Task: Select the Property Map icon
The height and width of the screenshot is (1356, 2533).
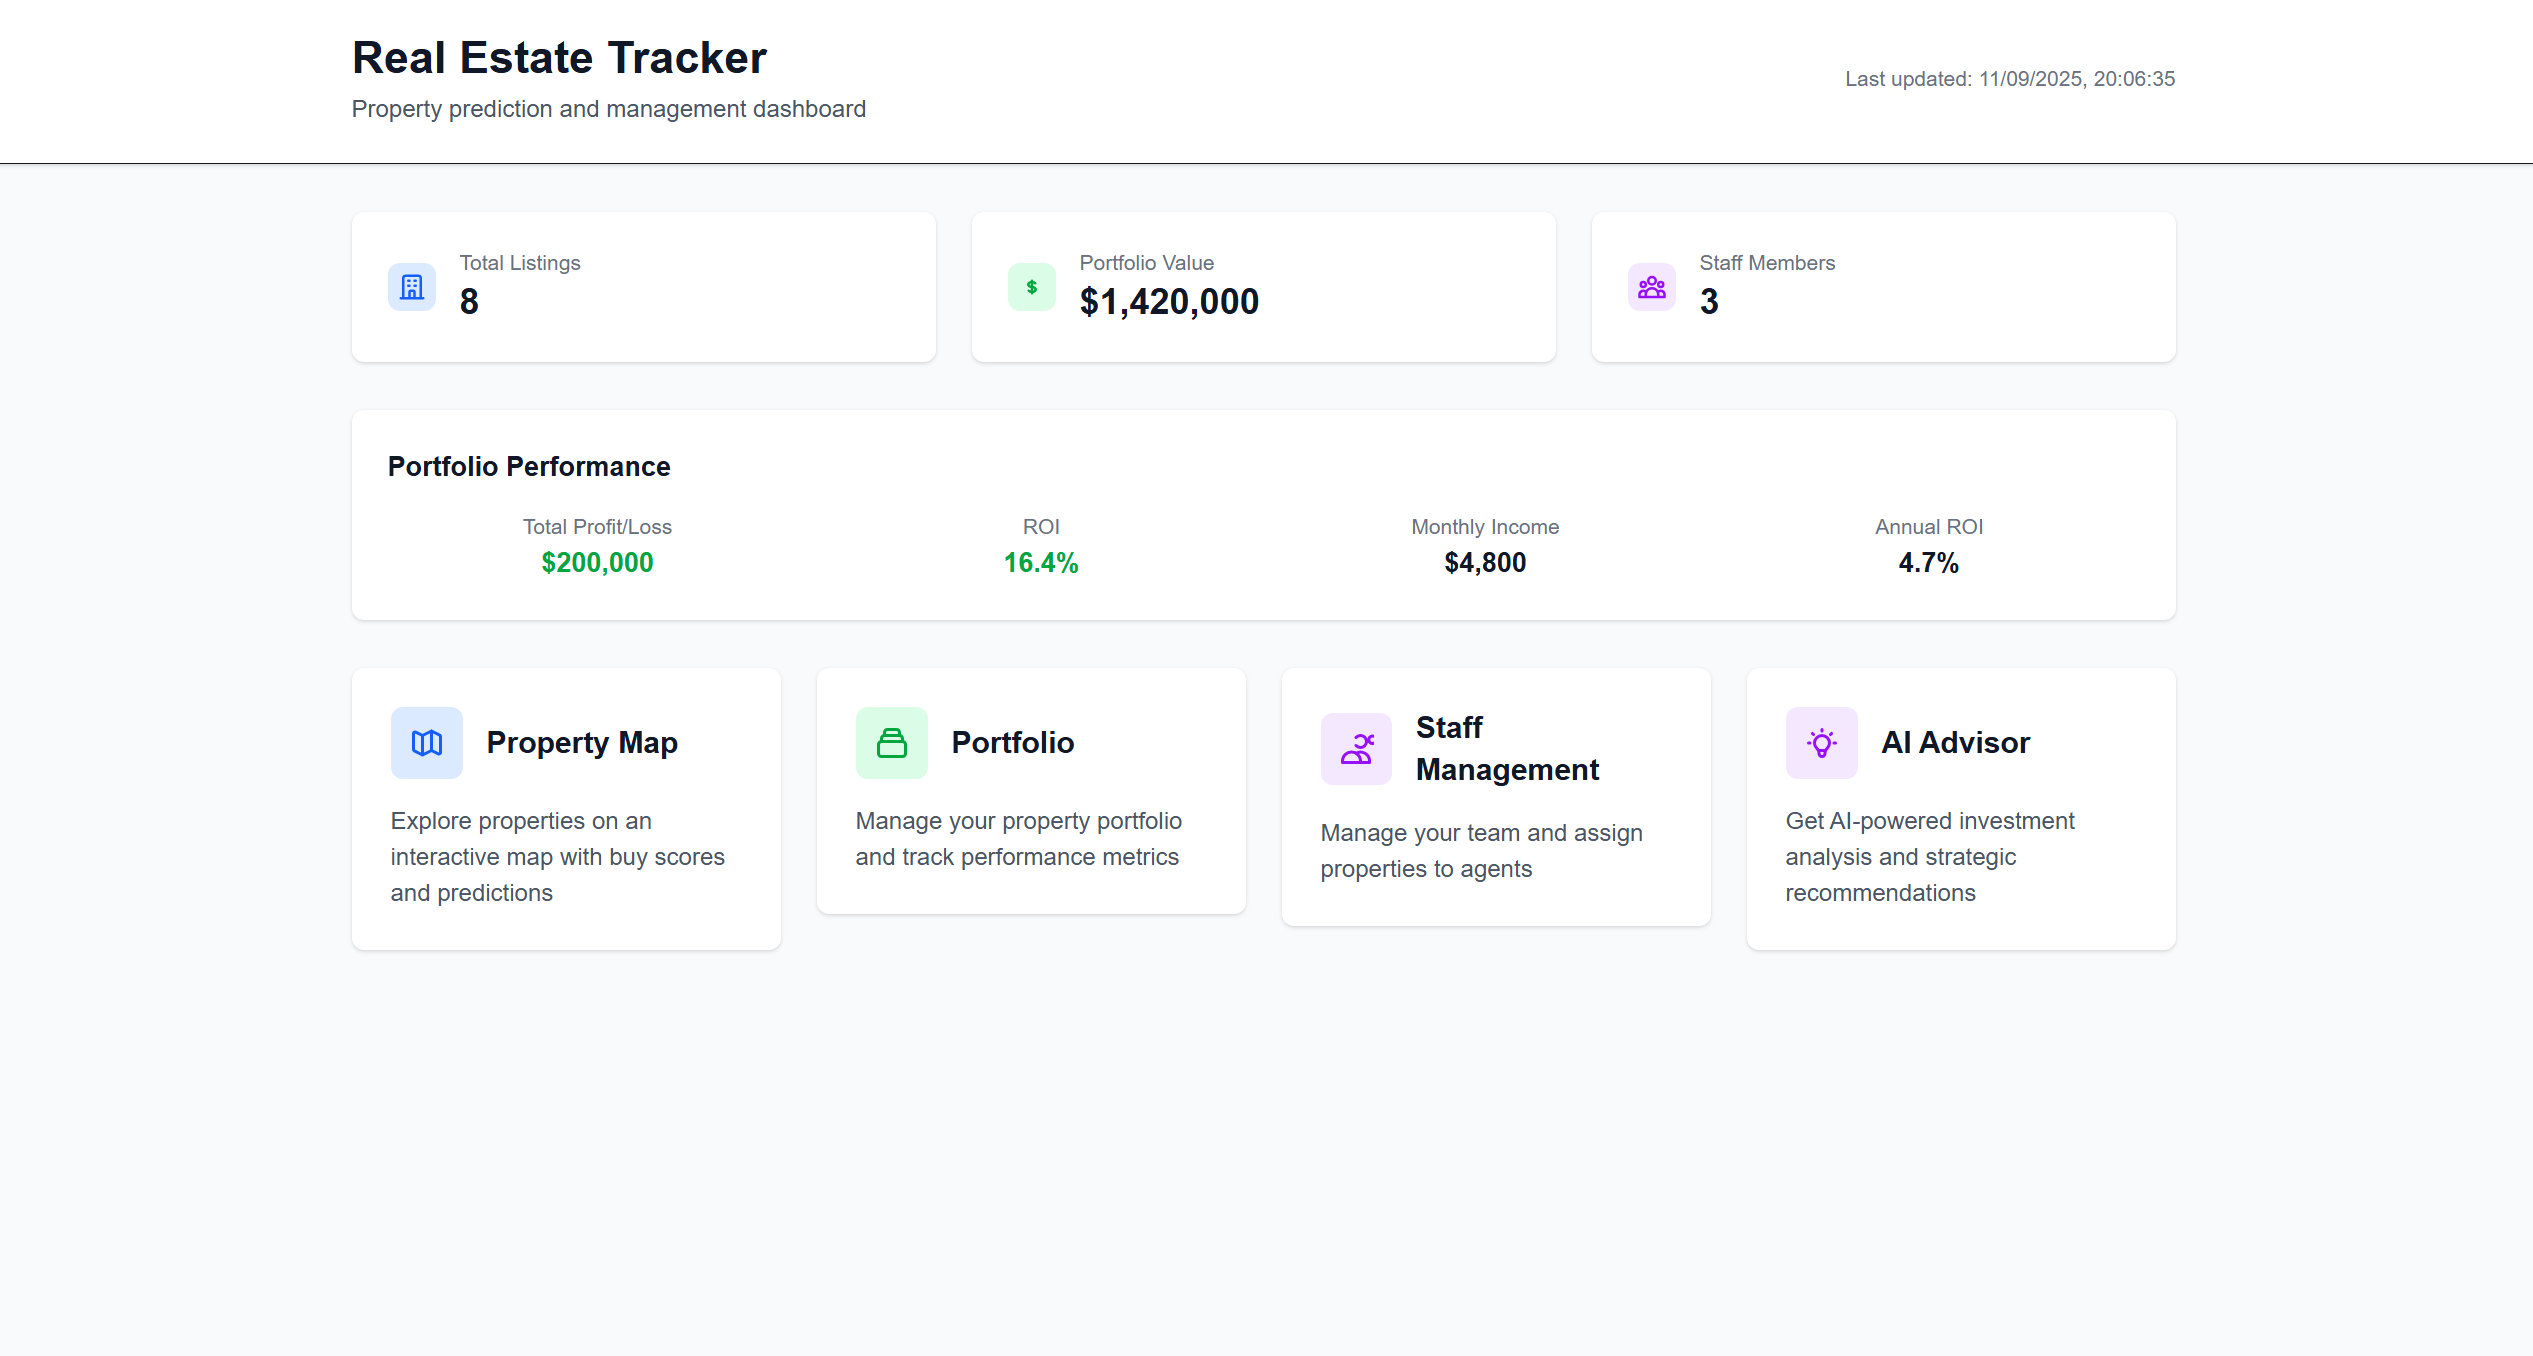Action: click(x=426, y=742)
